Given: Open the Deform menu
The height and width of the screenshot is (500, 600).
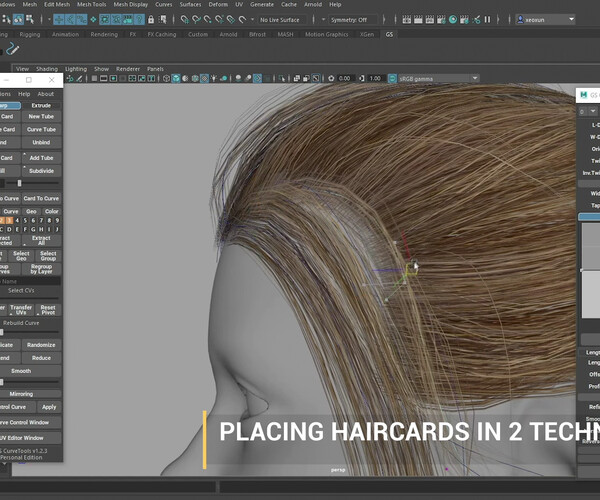Looking at the screenshot, I should 218,4.
